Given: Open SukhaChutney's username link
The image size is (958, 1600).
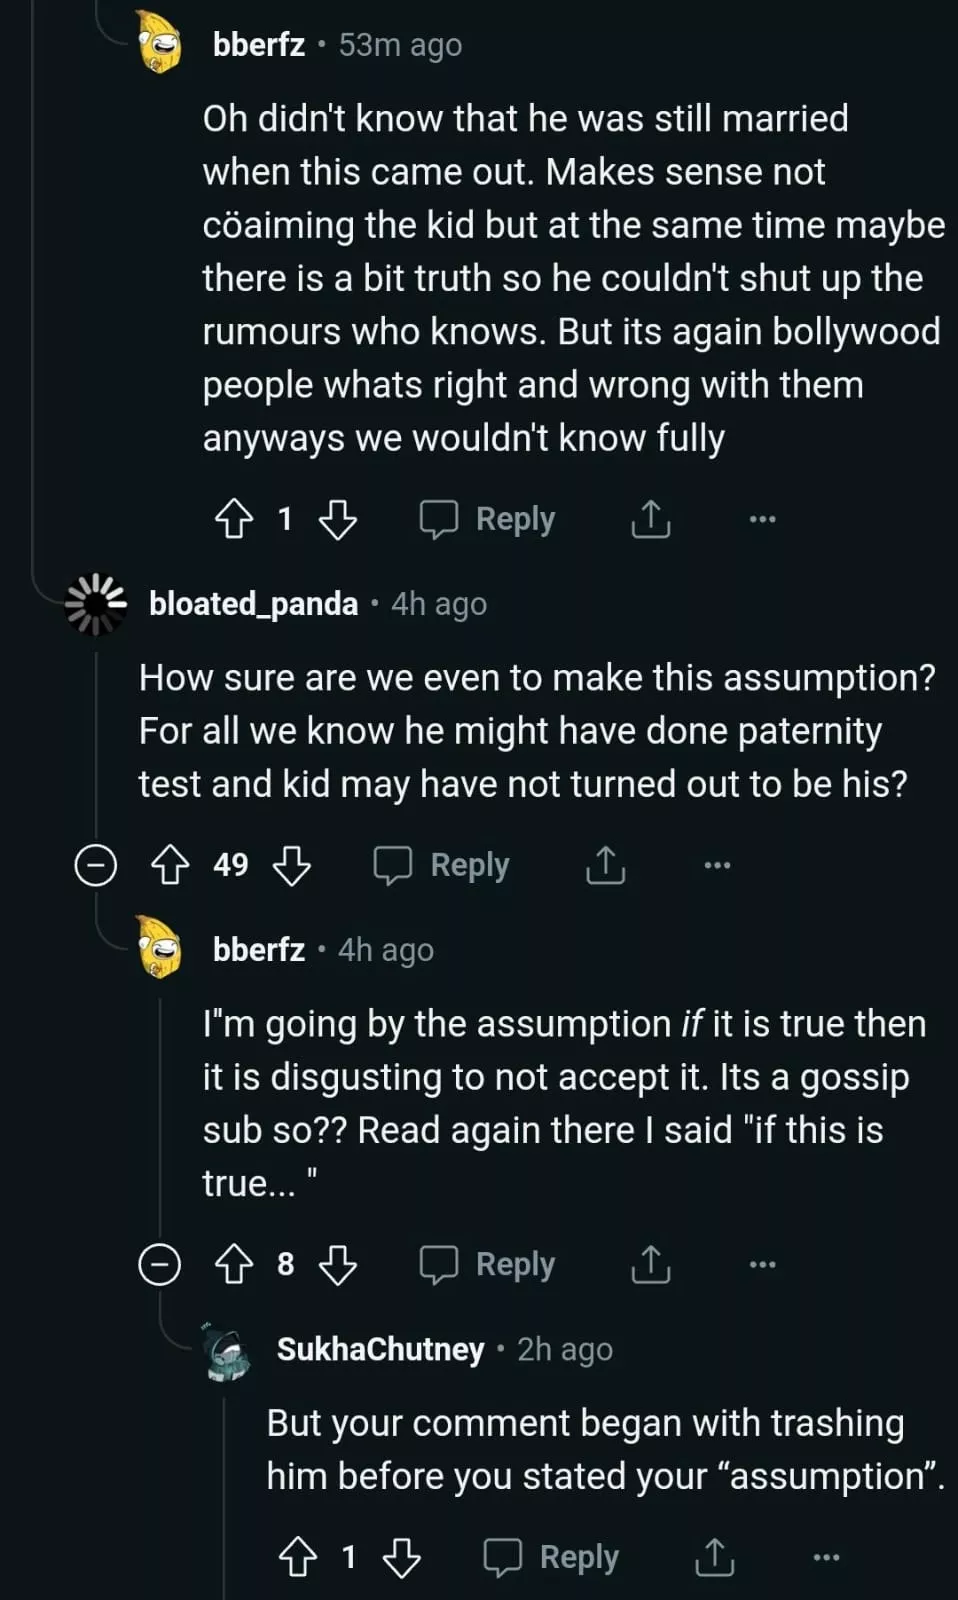Looking at the screenshot, I should tap(380, 1350).
